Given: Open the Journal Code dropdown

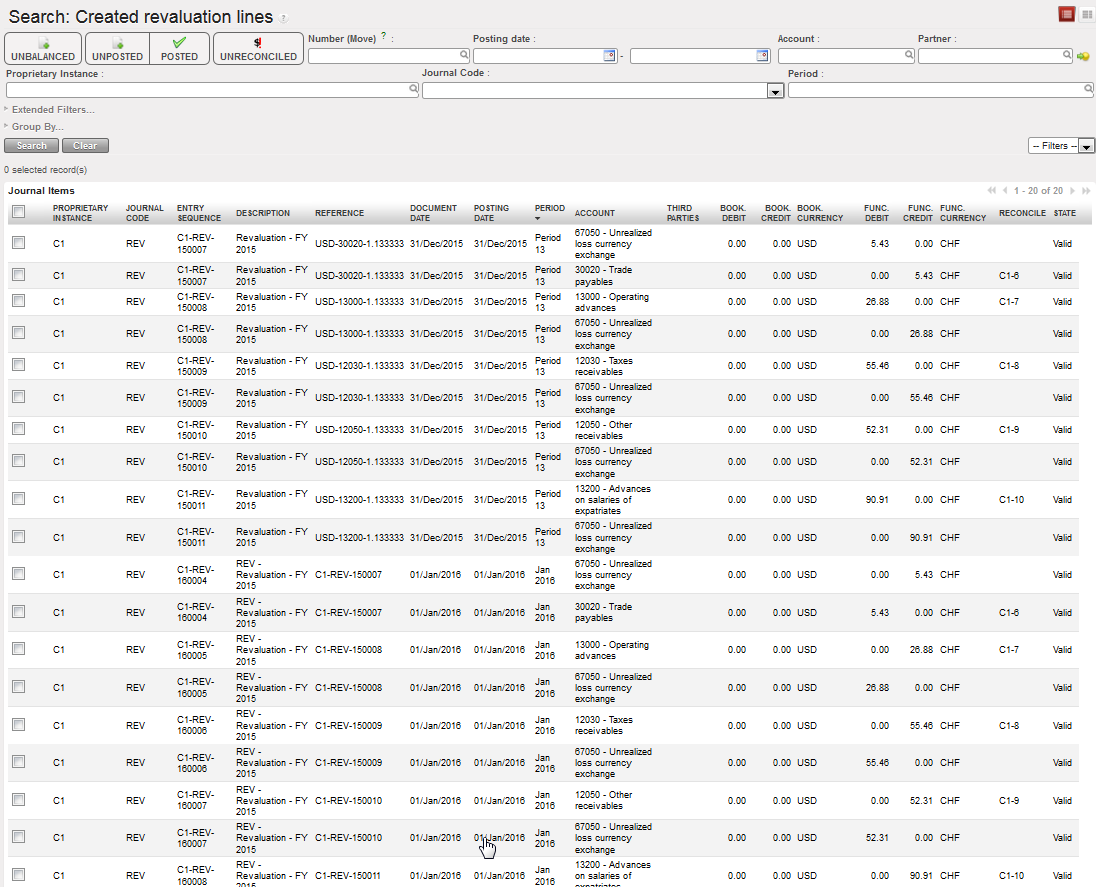Looking at the screenshot, I should 774,91.
